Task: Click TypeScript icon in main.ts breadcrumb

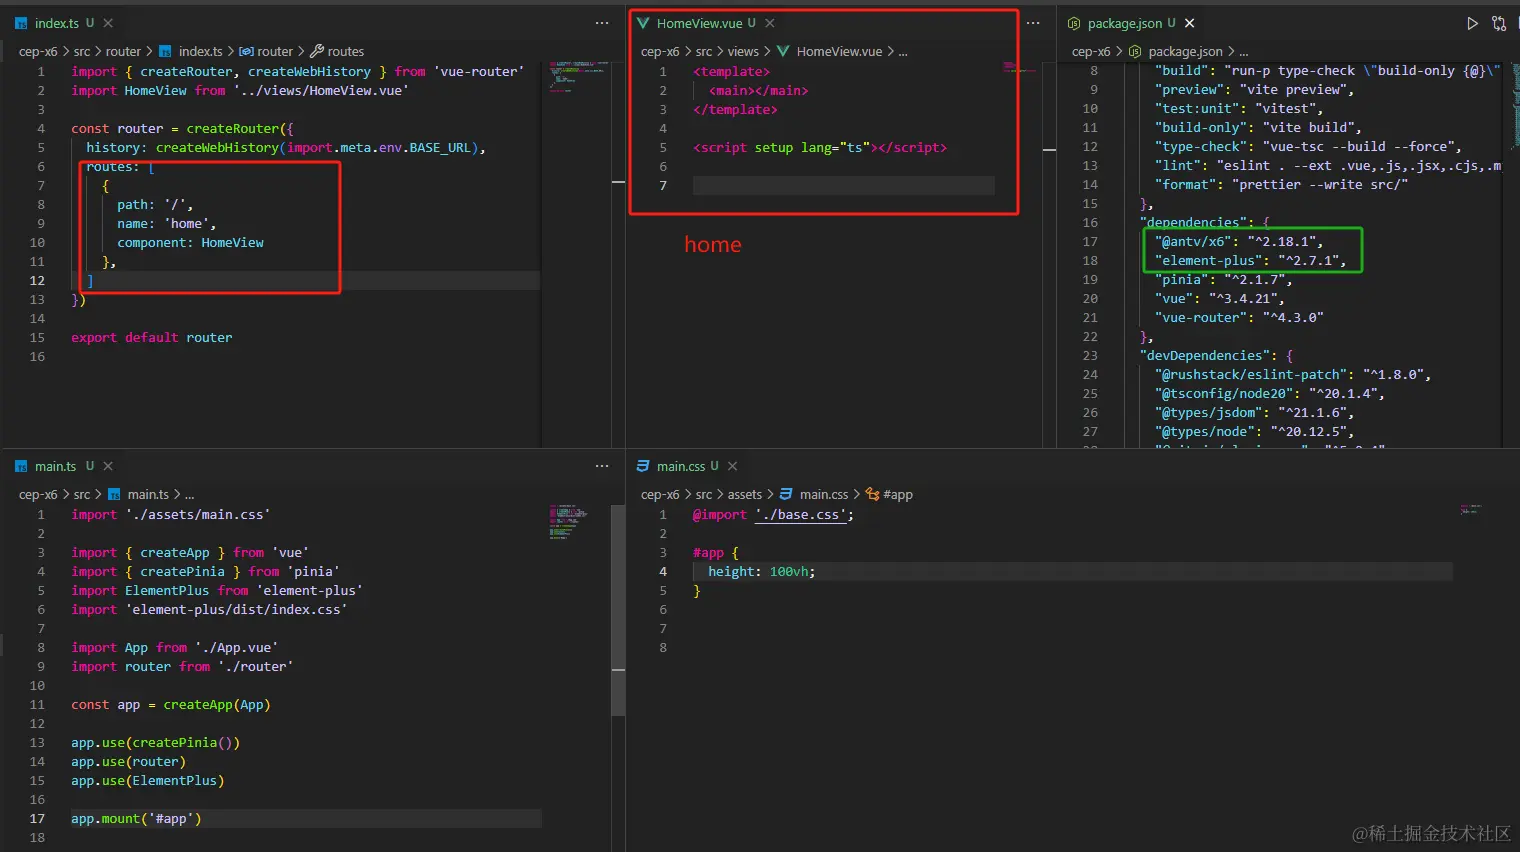Action: [114, 494]
